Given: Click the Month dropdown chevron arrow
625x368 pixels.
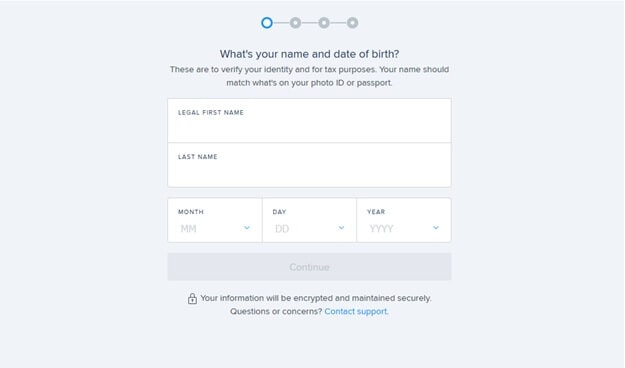Looking at the screenshot, I should click(247, 228).
